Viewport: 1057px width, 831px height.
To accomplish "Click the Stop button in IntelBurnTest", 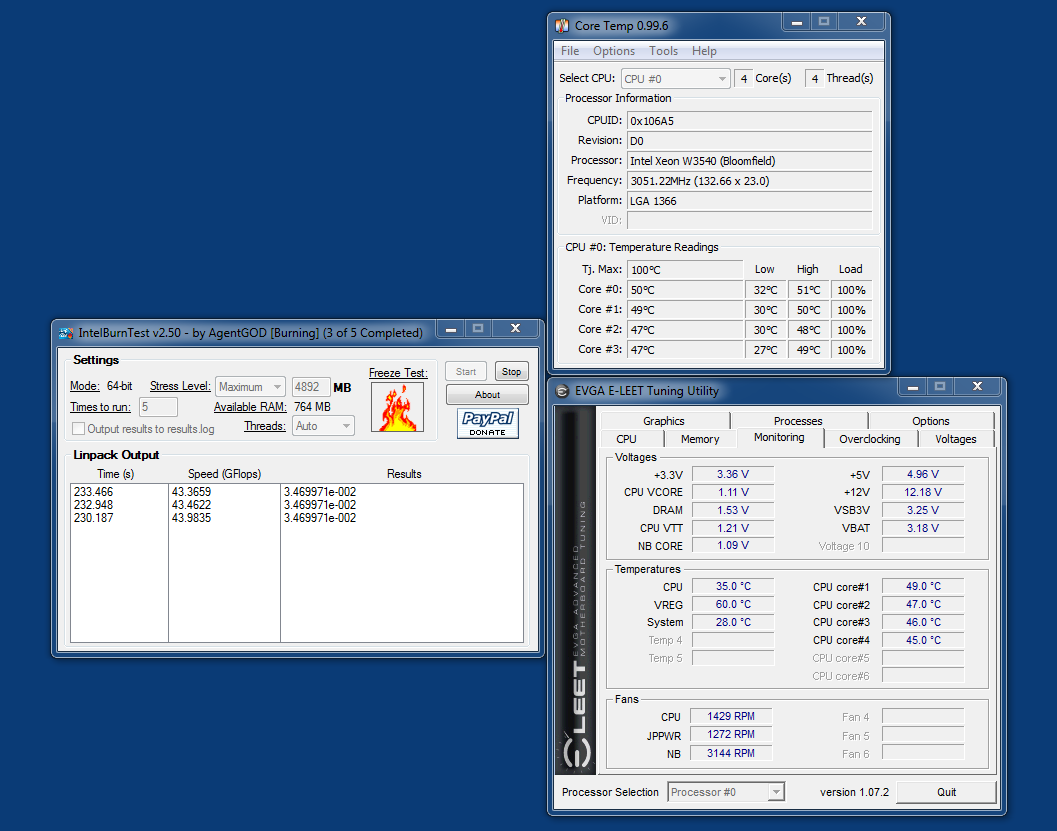I will 512,371.
